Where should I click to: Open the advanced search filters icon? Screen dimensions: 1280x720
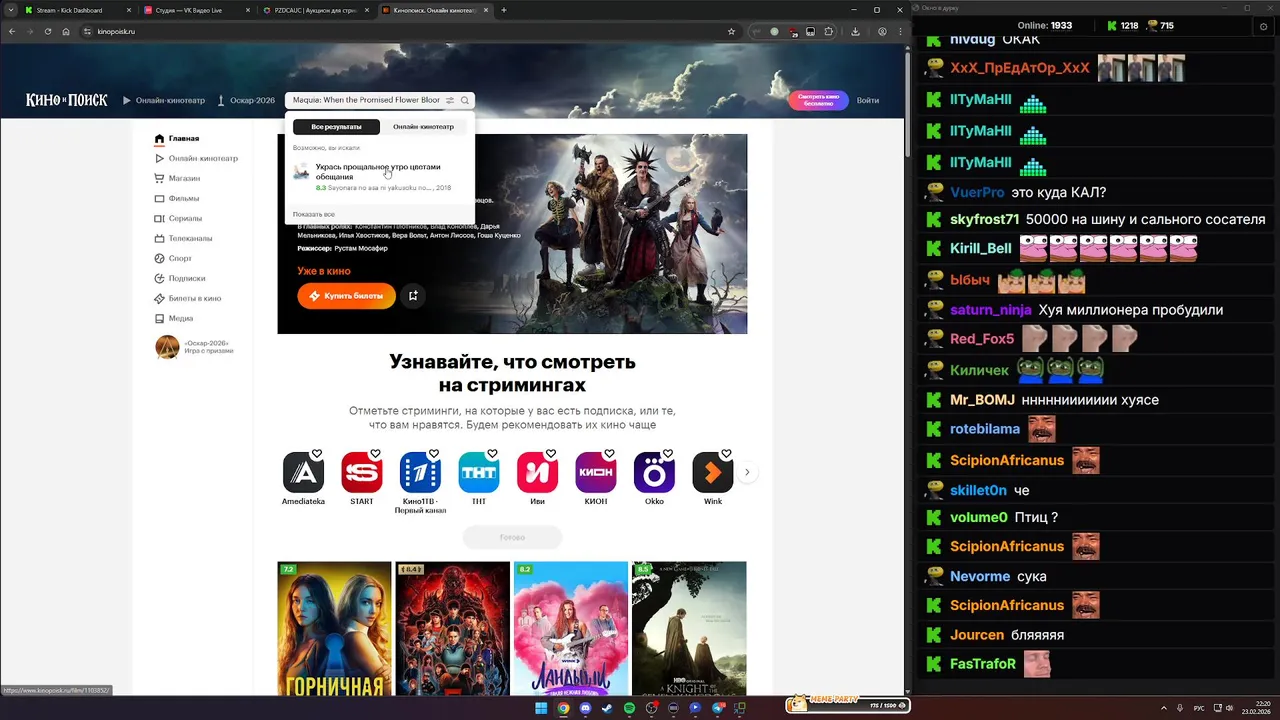pos(450,100)
